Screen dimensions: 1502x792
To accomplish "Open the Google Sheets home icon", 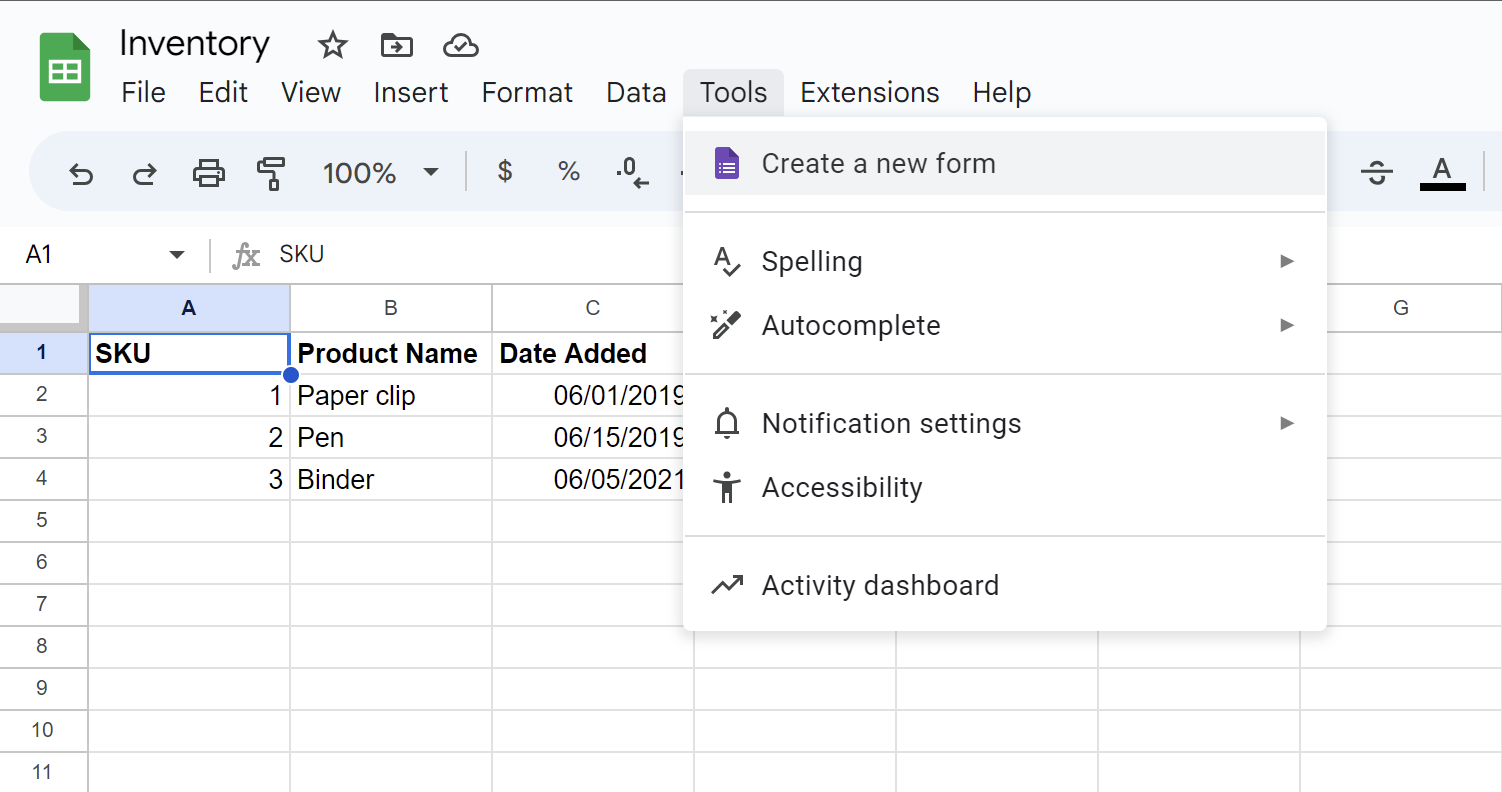I will pyautogui.click(x=65, y=67).
